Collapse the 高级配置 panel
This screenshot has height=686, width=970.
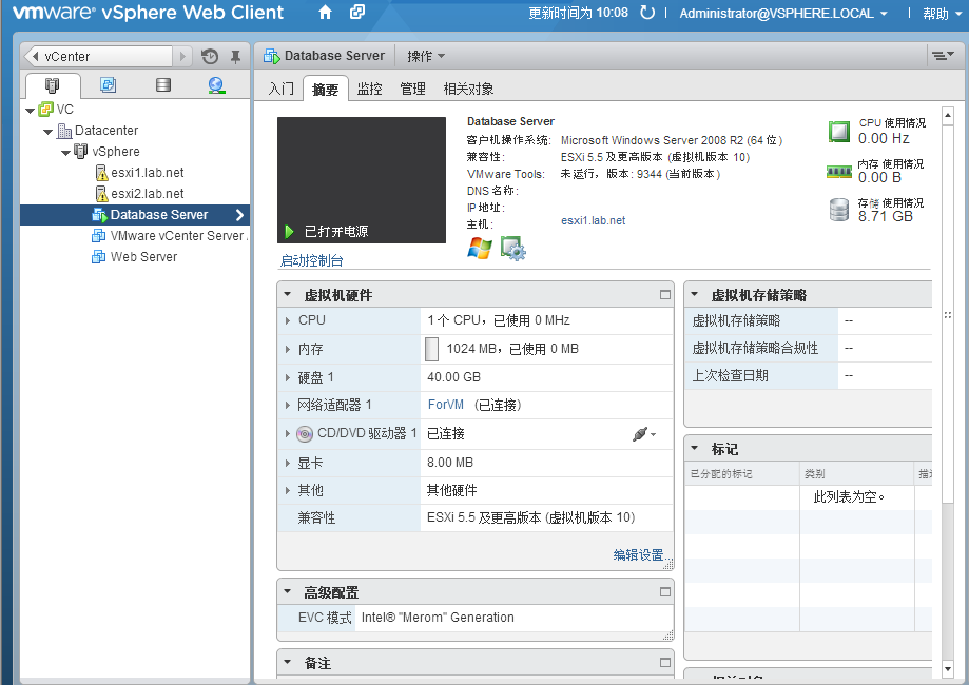[x=288, y=592]
